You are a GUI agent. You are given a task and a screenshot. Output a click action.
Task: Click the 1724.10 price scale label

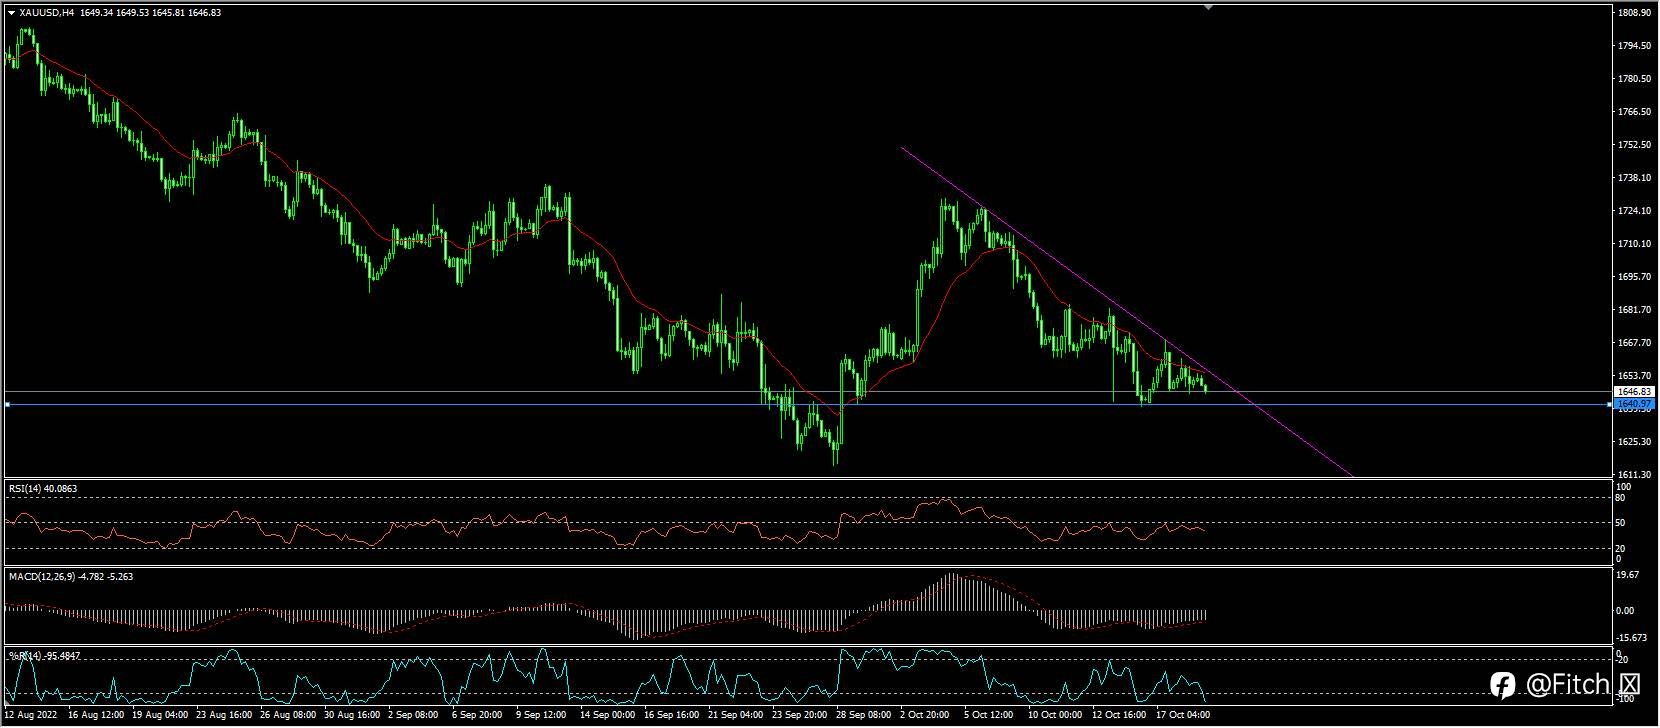point(1632,211)
